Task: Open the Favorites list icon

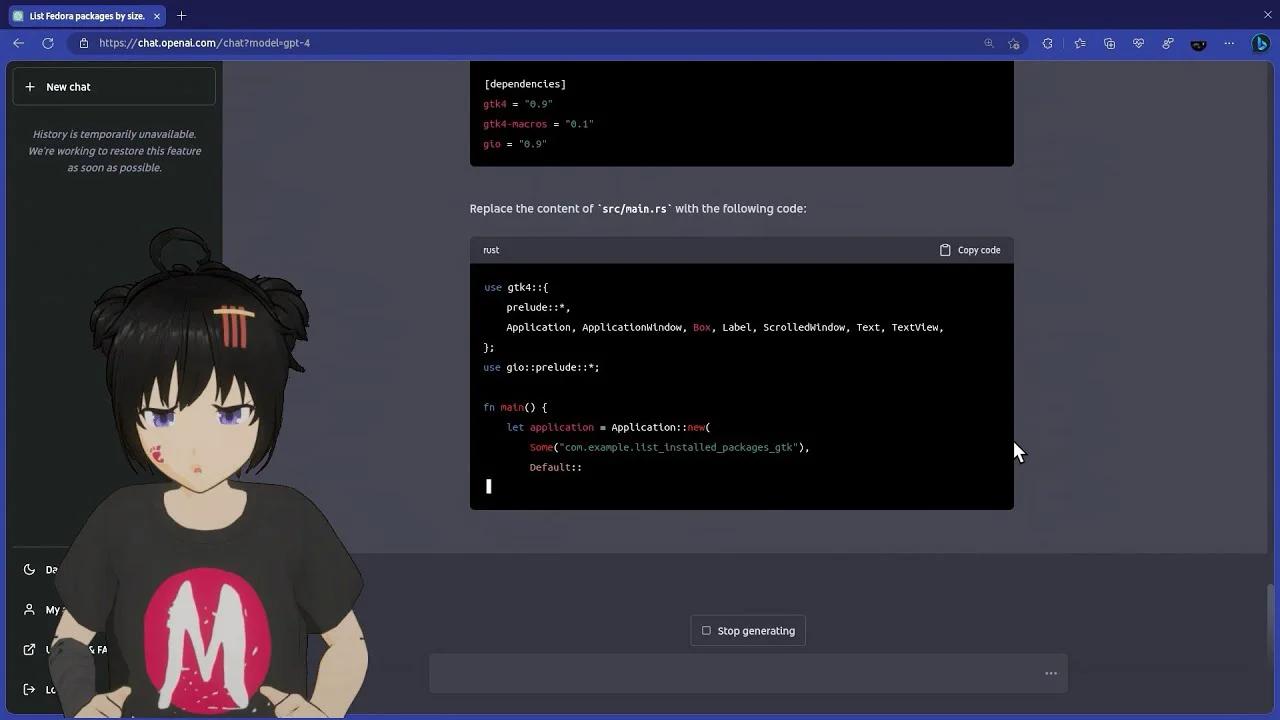Action: click(1080, 43)
